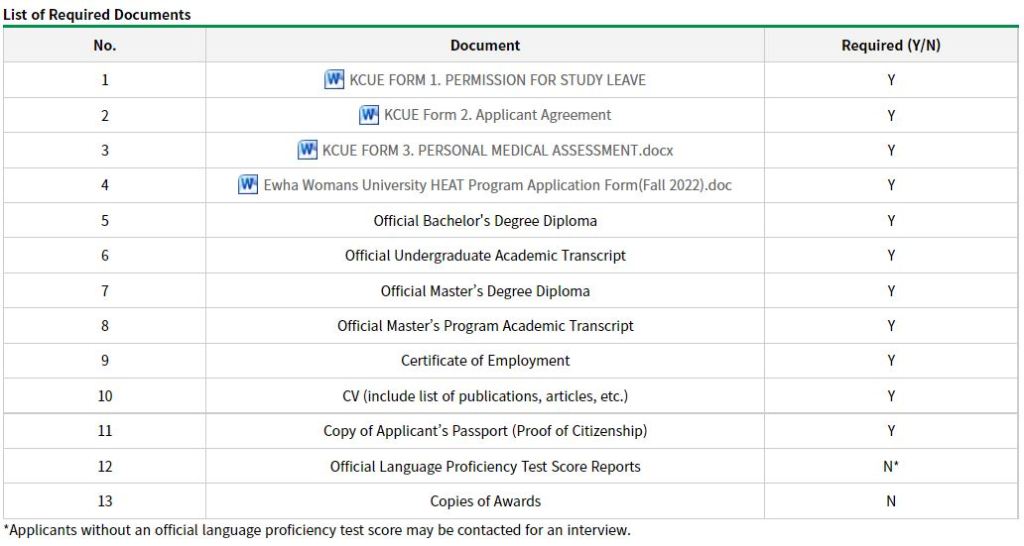The image size is (1024, 546).
Task: Click the Word icon beside KCUE FORM 1
Action: (x=335, y=80)
